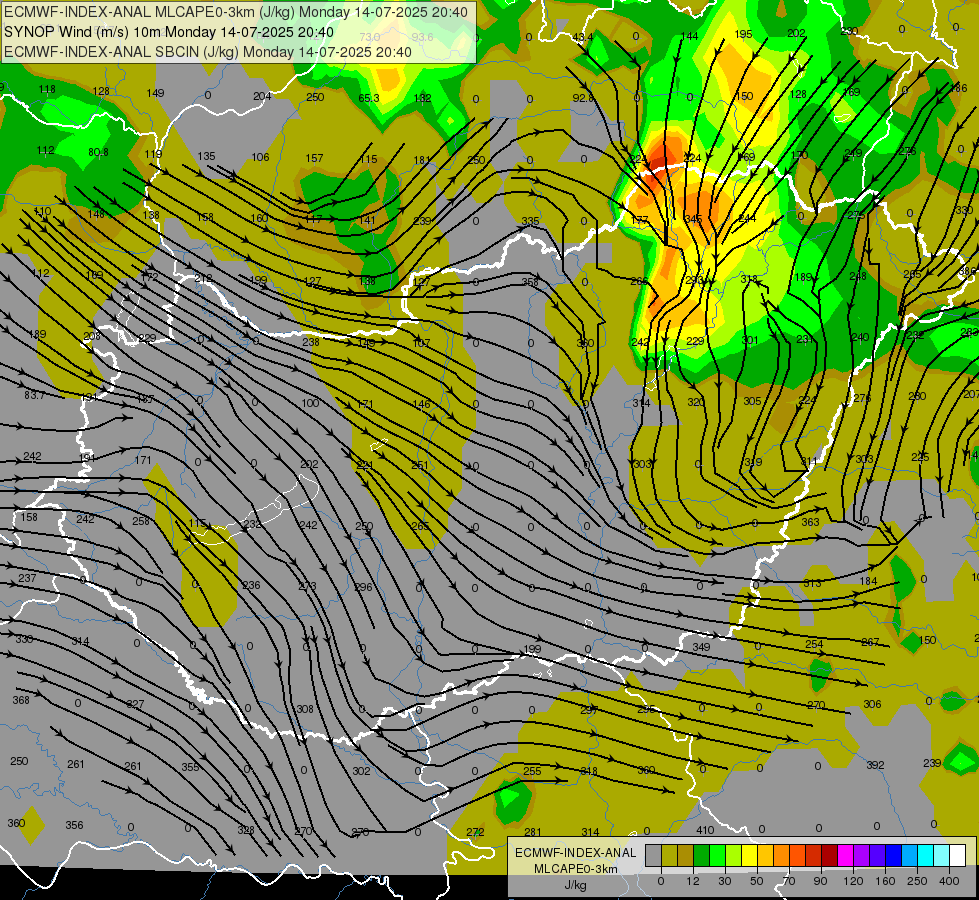Click the map value 65.3
This screenshot has height=900, width=979.
368,98
